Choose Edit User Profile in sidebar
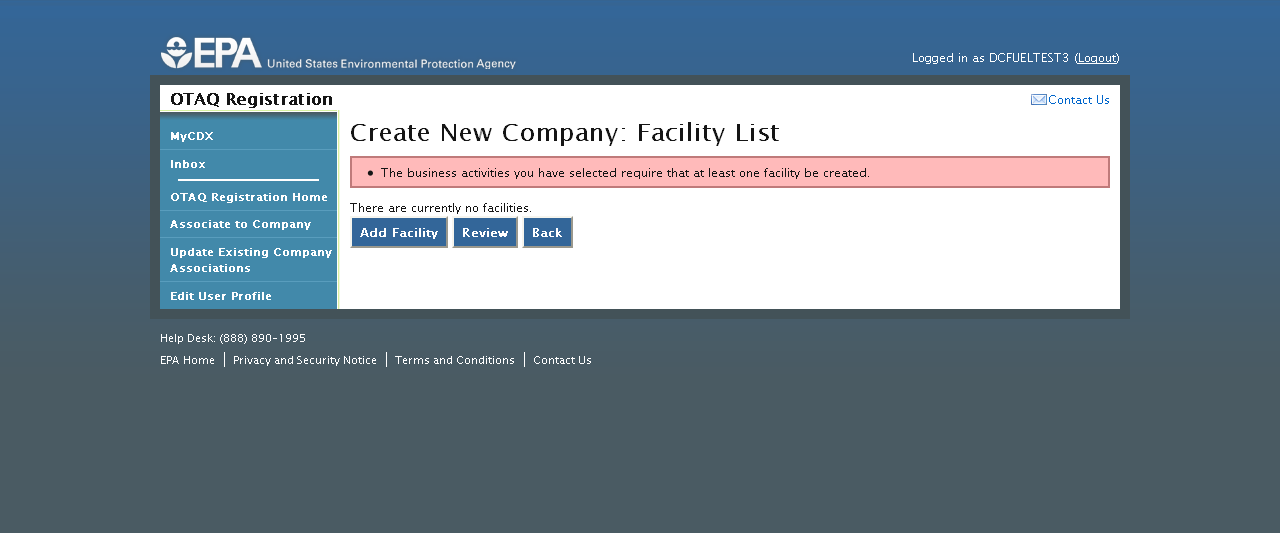1280x533 pixels. coord(221,296)
